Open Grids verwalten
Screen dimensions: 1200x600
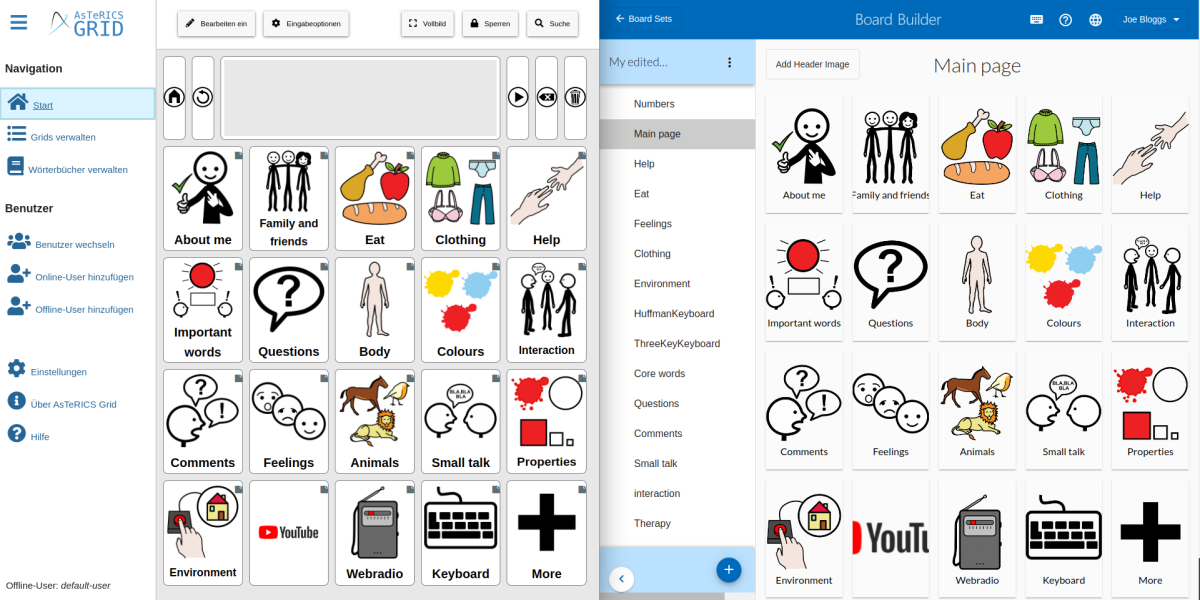tap(52, 137)
